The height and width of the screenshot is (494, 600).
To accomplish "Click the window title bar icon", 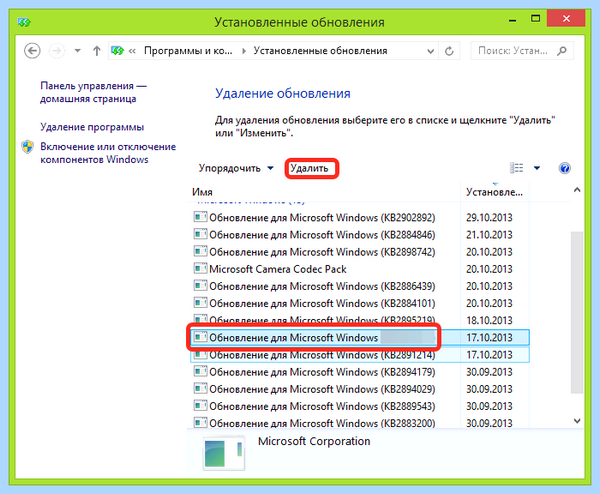I will point(24,22).
